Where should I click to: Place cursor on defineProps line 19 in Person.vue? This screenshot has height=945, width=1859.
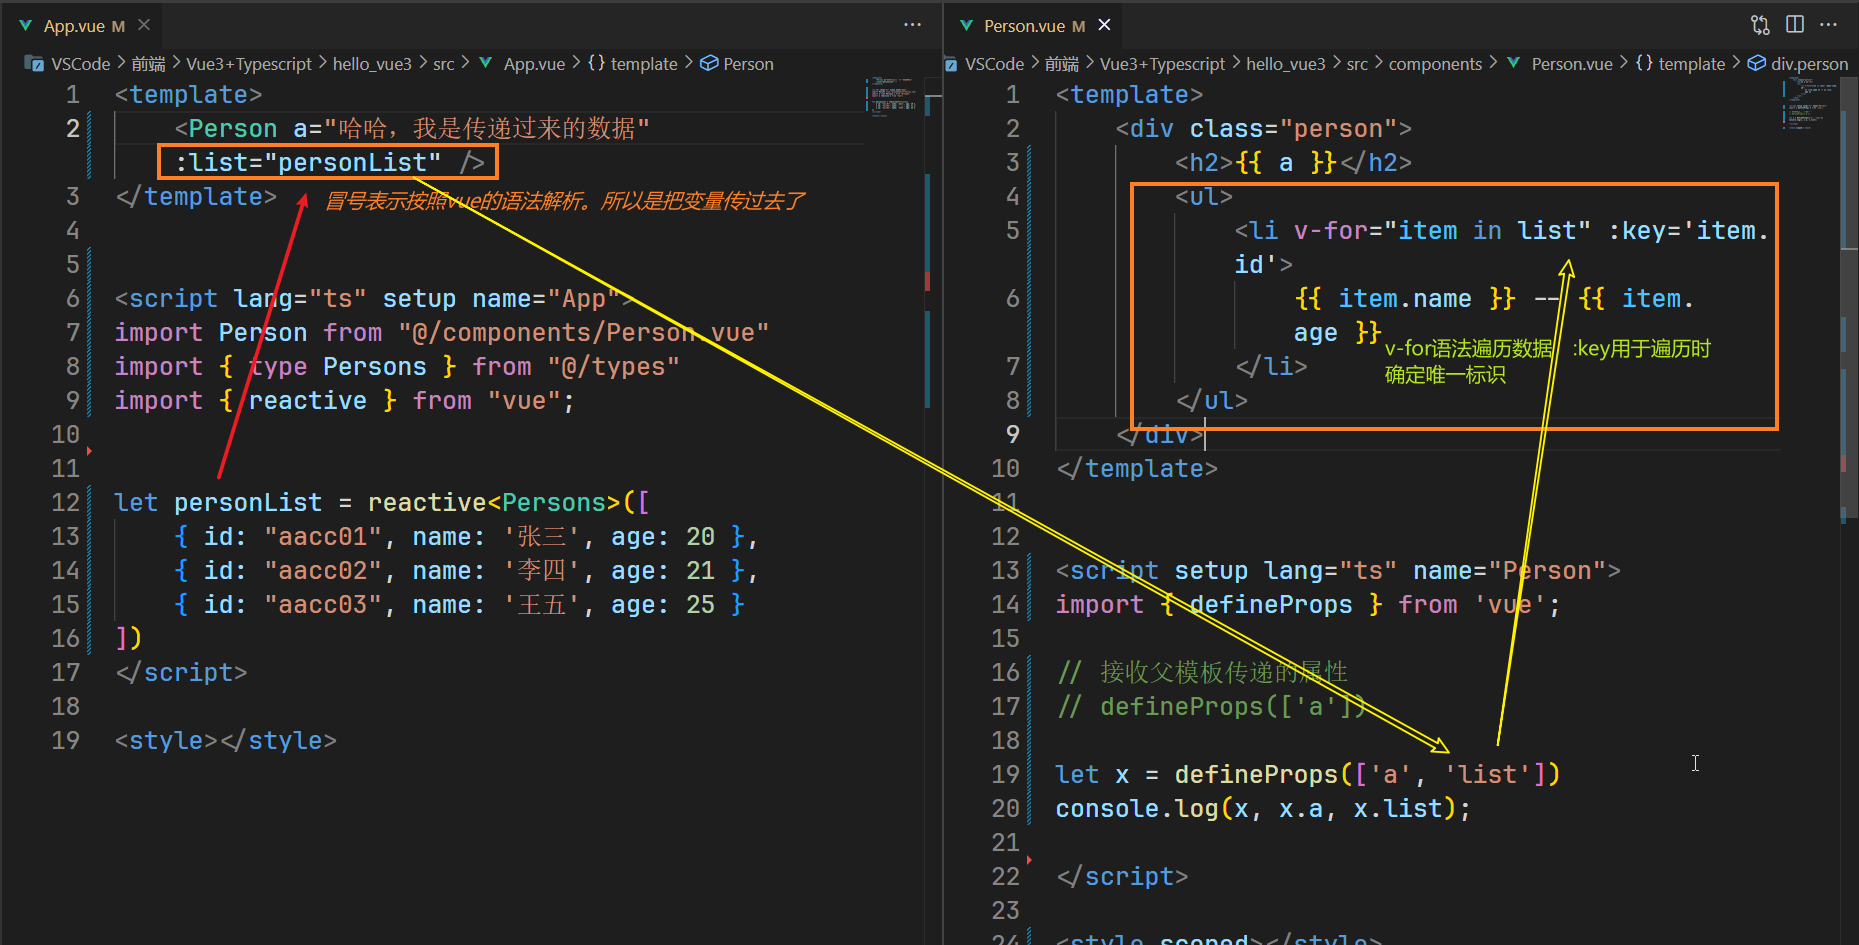tap(1256, 775)
